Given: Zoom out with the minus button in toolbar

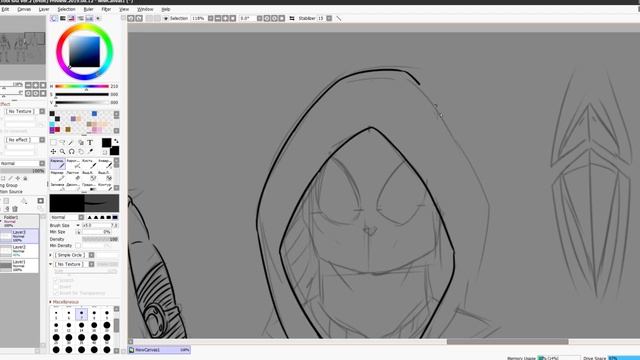Looking at the screenshot, I should coord(218,18).
